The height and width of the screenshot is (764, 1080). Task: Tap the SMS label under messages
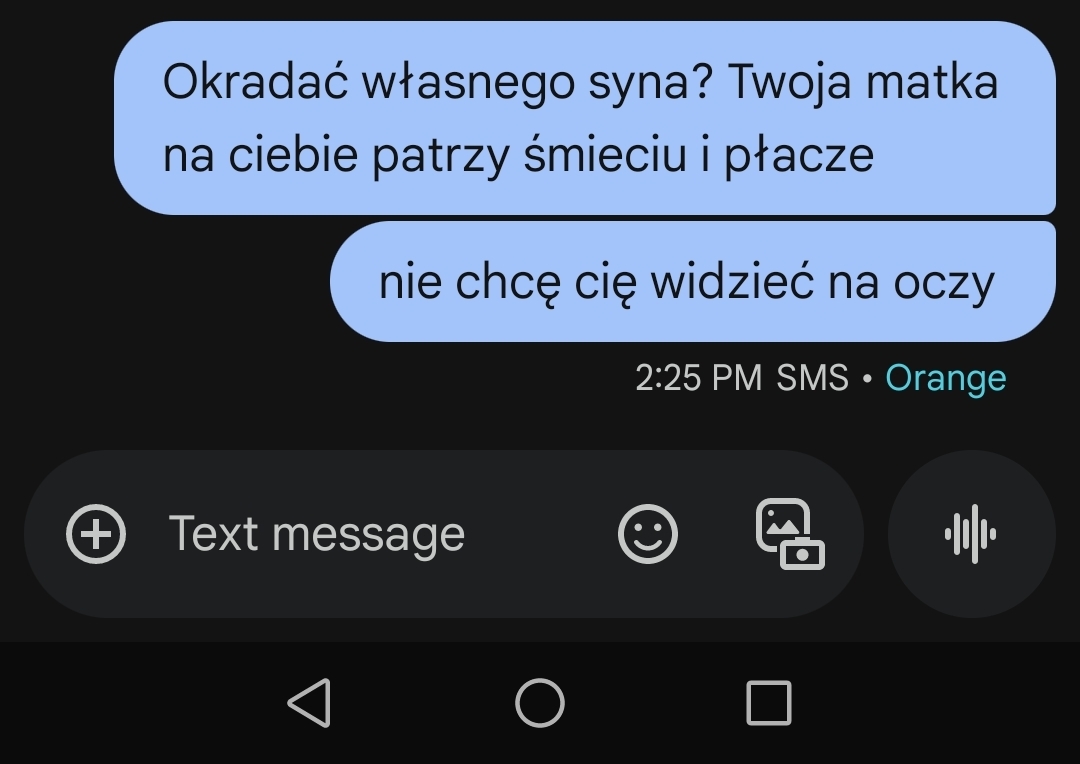(x=812, y=378)
